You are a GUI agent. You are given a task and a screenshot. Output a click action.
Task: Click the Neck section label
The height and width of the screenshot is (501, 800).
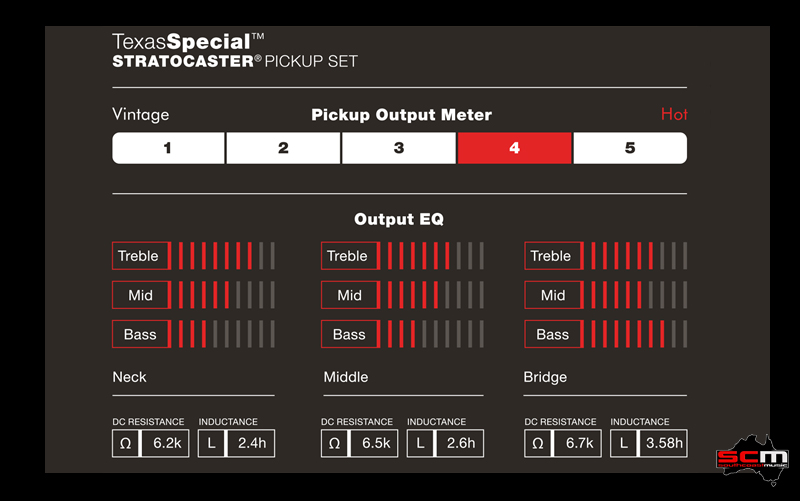(129, 377)
